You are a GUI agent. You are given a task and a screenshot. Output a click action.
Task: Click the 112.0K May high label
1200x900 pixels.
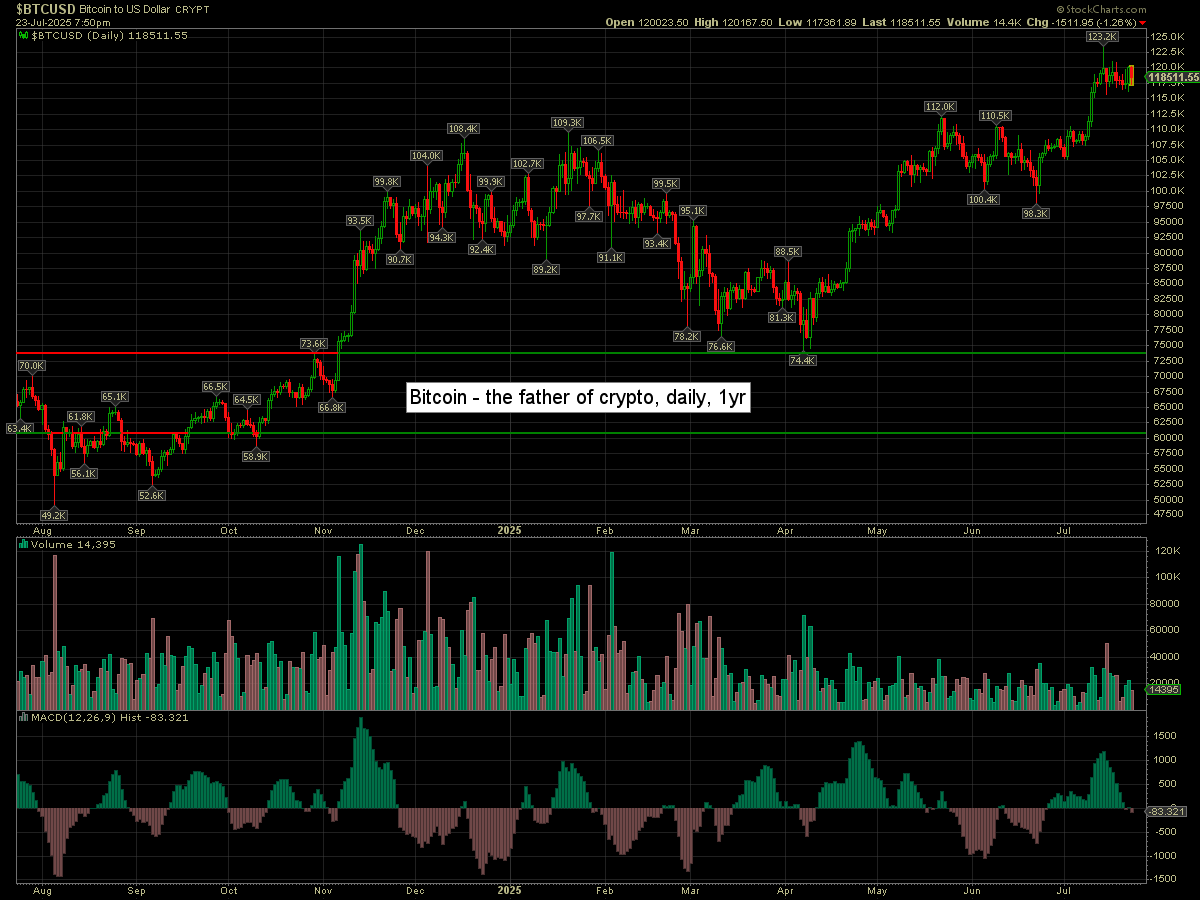click(940, 106)
